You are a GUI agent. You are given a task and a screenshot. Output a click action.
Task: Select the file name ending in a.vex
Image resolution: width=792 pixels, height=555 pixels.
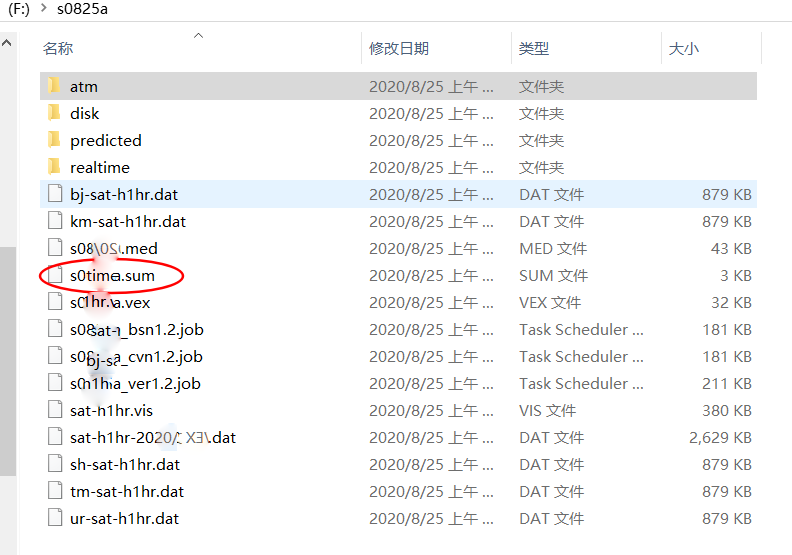110,302
